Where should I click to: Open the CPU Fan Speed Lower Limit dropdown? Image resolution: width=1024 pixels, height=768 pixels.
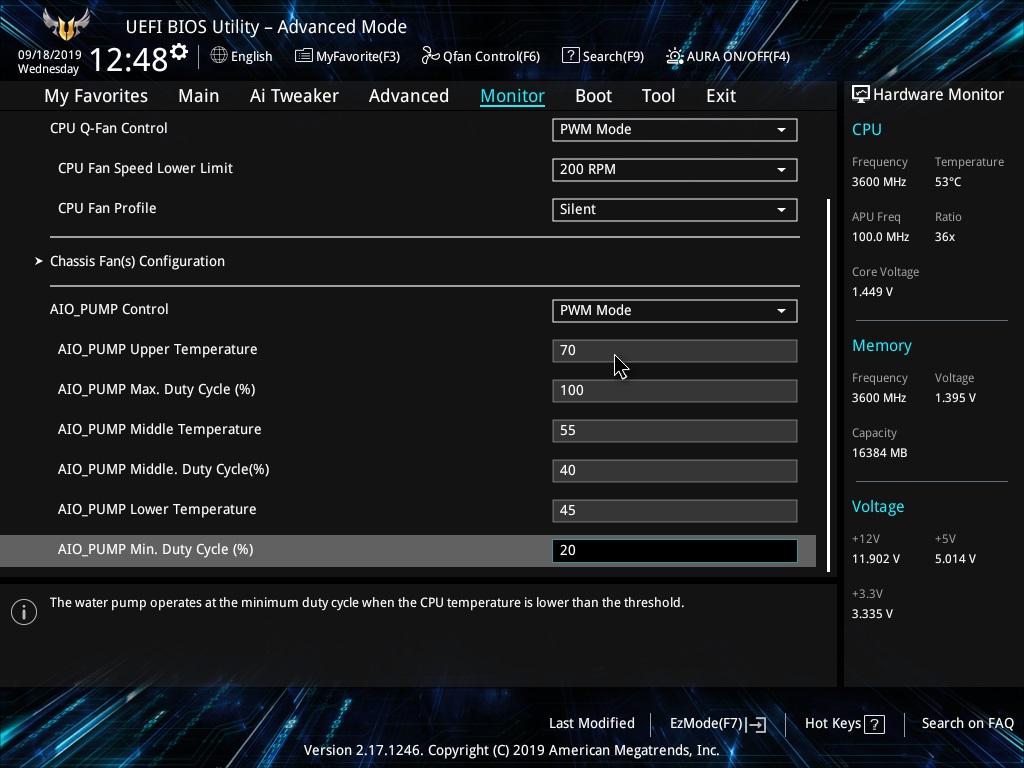674,170
